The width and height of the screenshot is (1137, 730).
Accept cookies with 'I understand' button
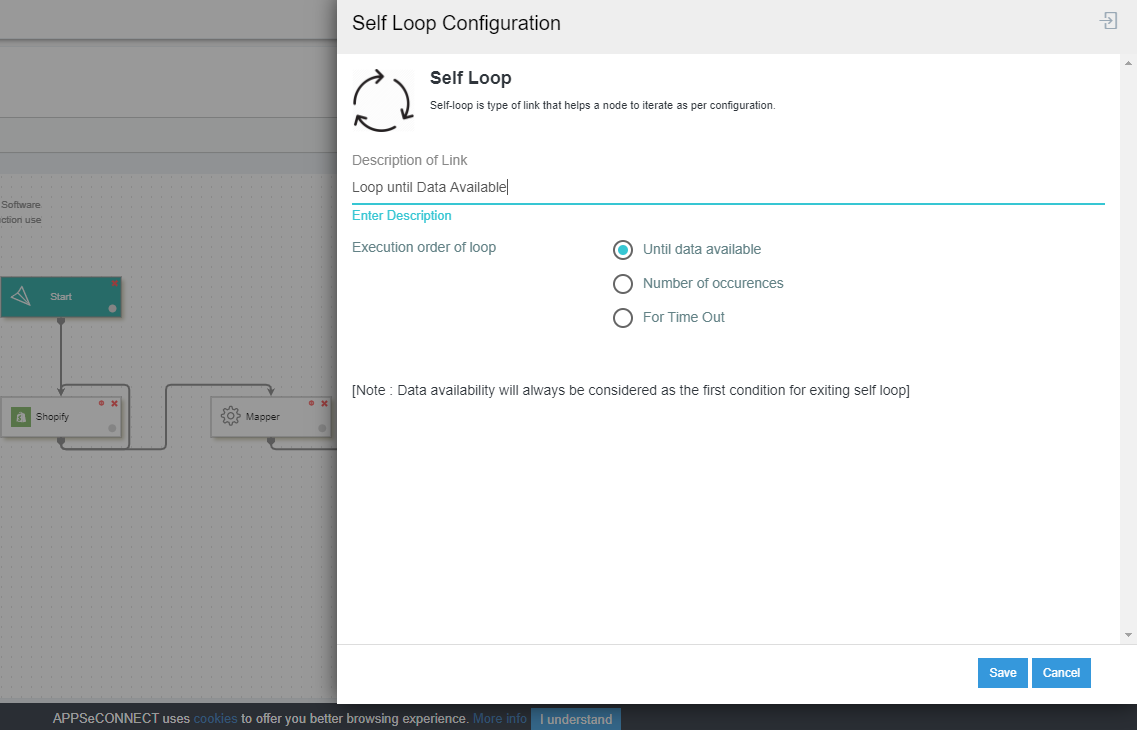(x=575, y=719)
